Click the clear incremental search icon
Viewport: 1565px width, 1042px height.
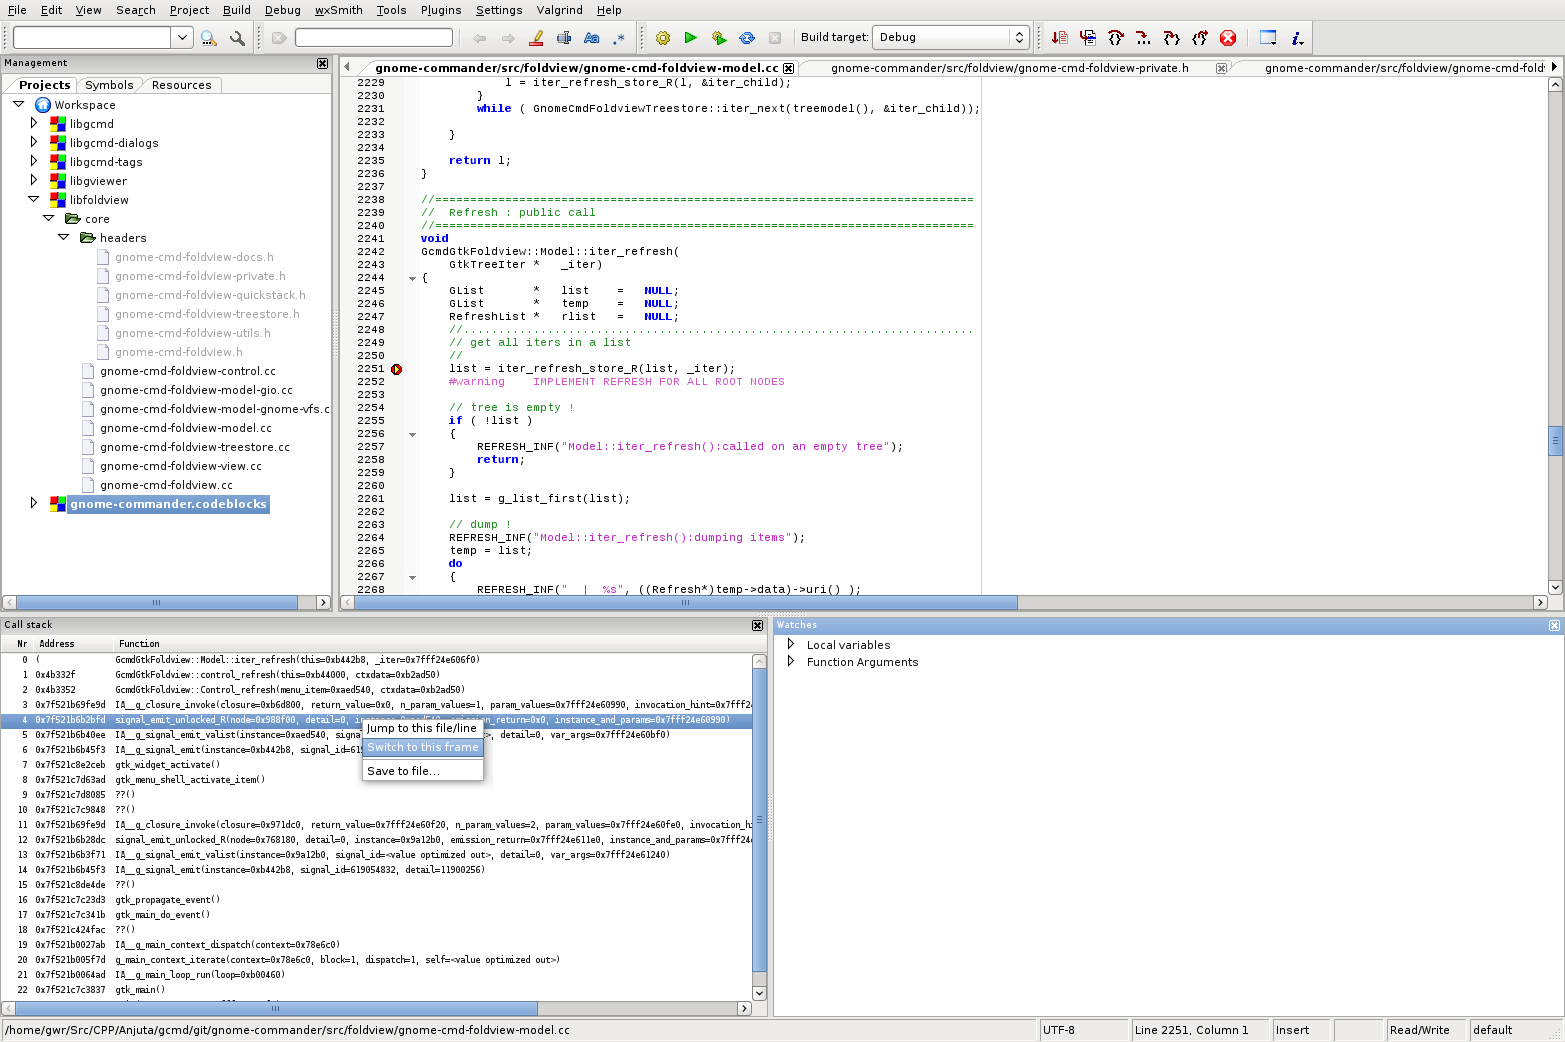279,38
